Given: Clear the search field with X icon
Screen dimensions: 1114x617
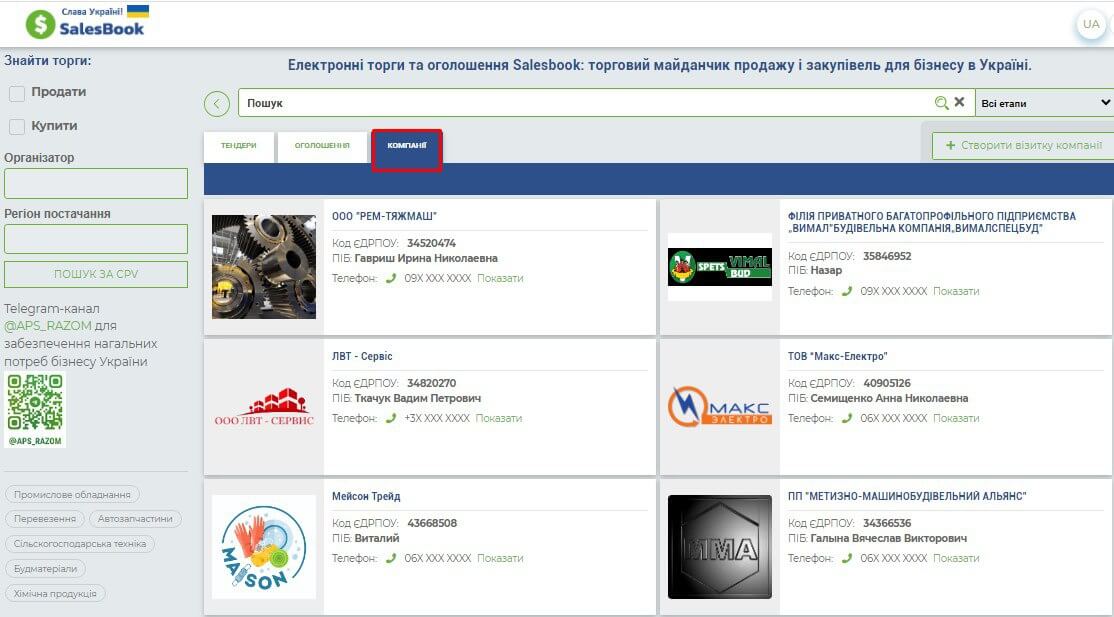Looking at the screenshot, I should 959,102.
